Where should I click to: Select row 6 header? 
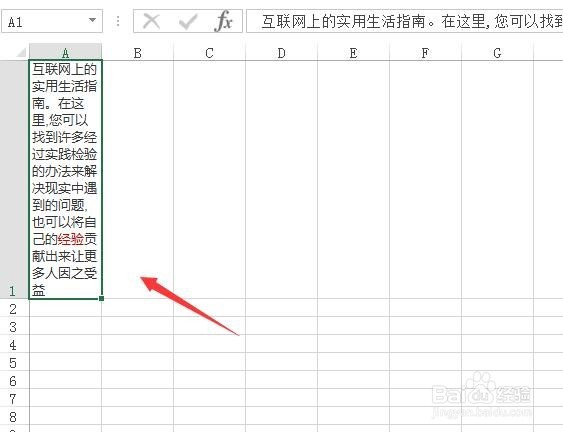click(x=14, y=380)
